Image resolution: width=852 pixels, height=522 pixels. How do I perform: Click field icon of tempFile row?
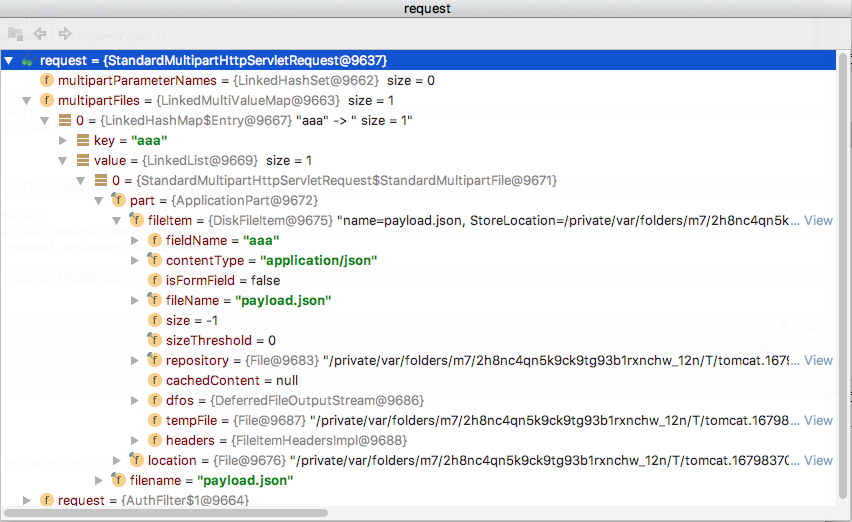pos(155,420)
